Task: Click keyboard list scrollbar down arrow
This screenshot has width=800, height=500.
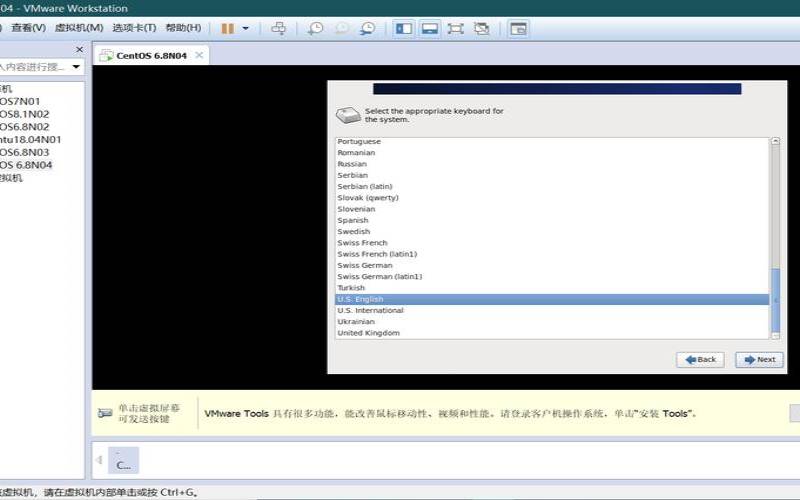Action: 776,336
